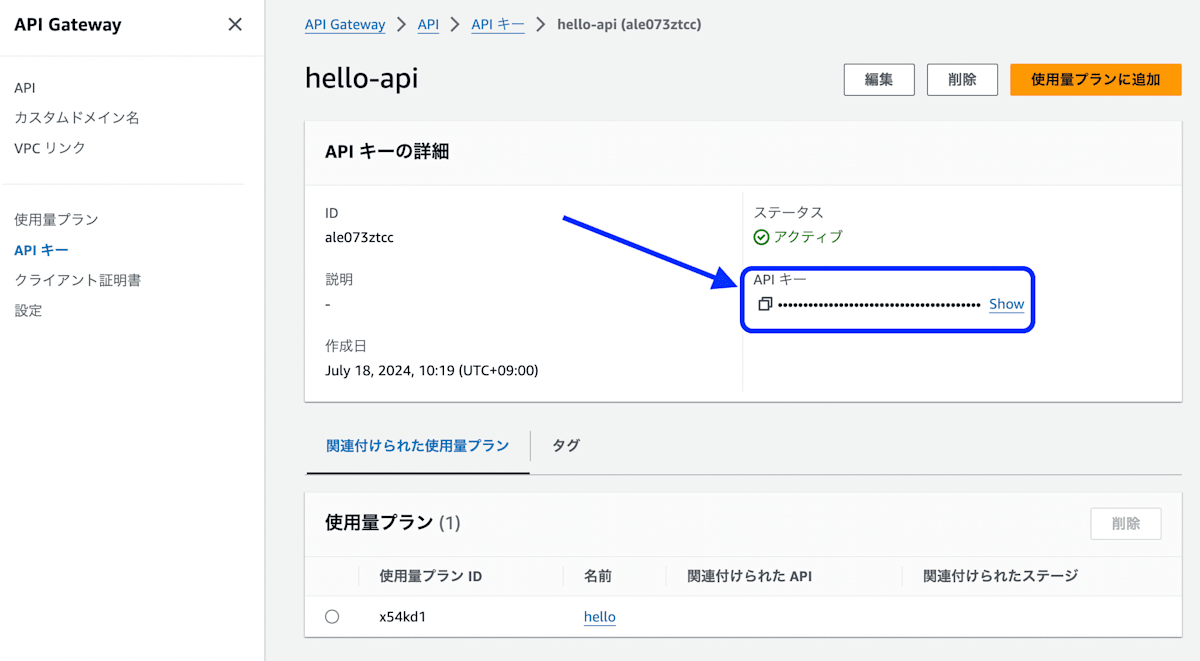Click the API Gateway sidebar title
Viewport: 1200px width, 661px height.
[68, 25]
